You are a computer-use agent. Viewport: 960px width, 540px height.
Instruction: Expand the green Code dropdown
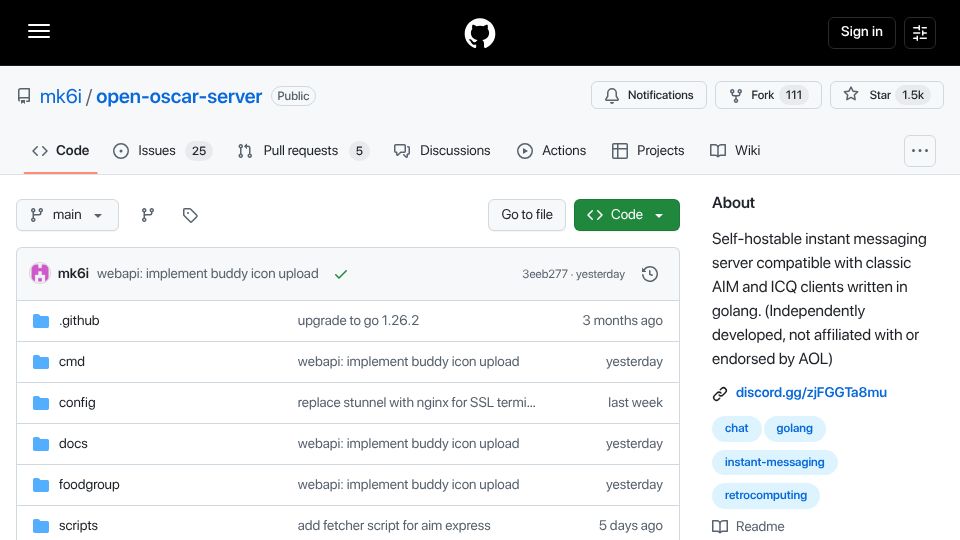coord(626,215)
